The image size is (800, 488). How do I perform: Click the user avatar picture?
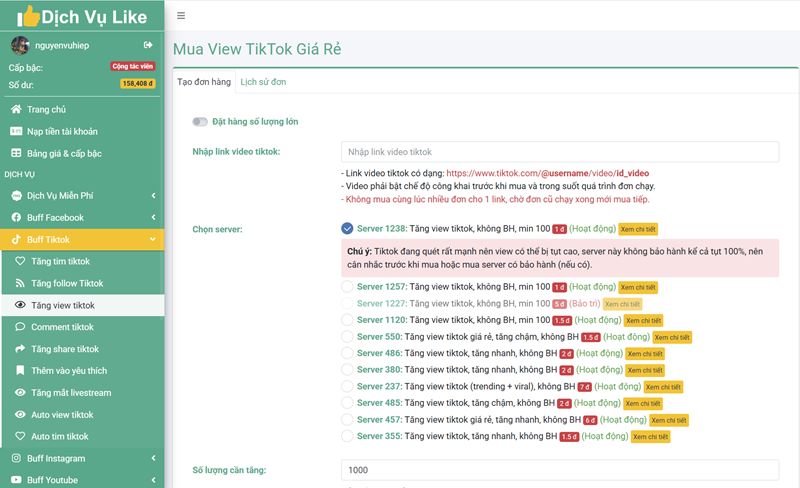pos(20,45)
